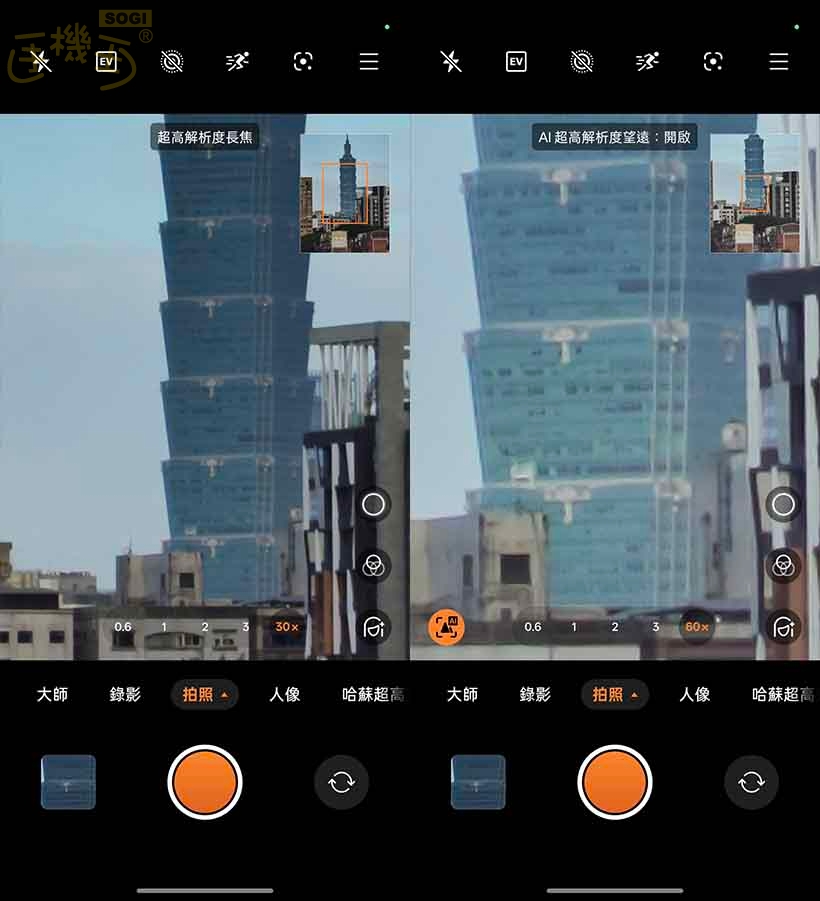Viewport: 820px width, 901px height.
Task: Toggle flash off icon on left camera
Action: (x=41, y=62)
